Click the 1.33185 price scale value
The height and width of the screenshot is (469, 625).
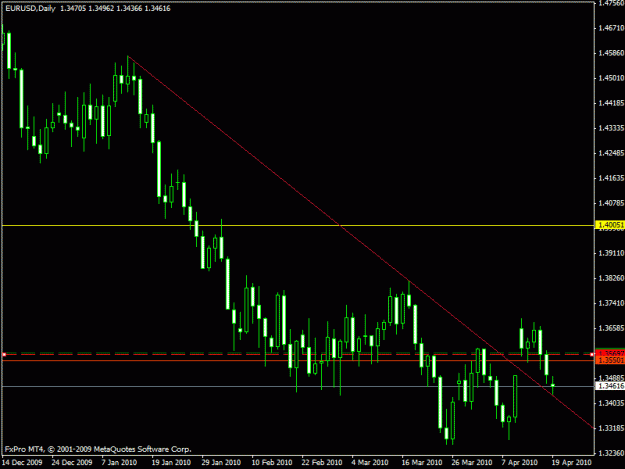tap(611, 428)
